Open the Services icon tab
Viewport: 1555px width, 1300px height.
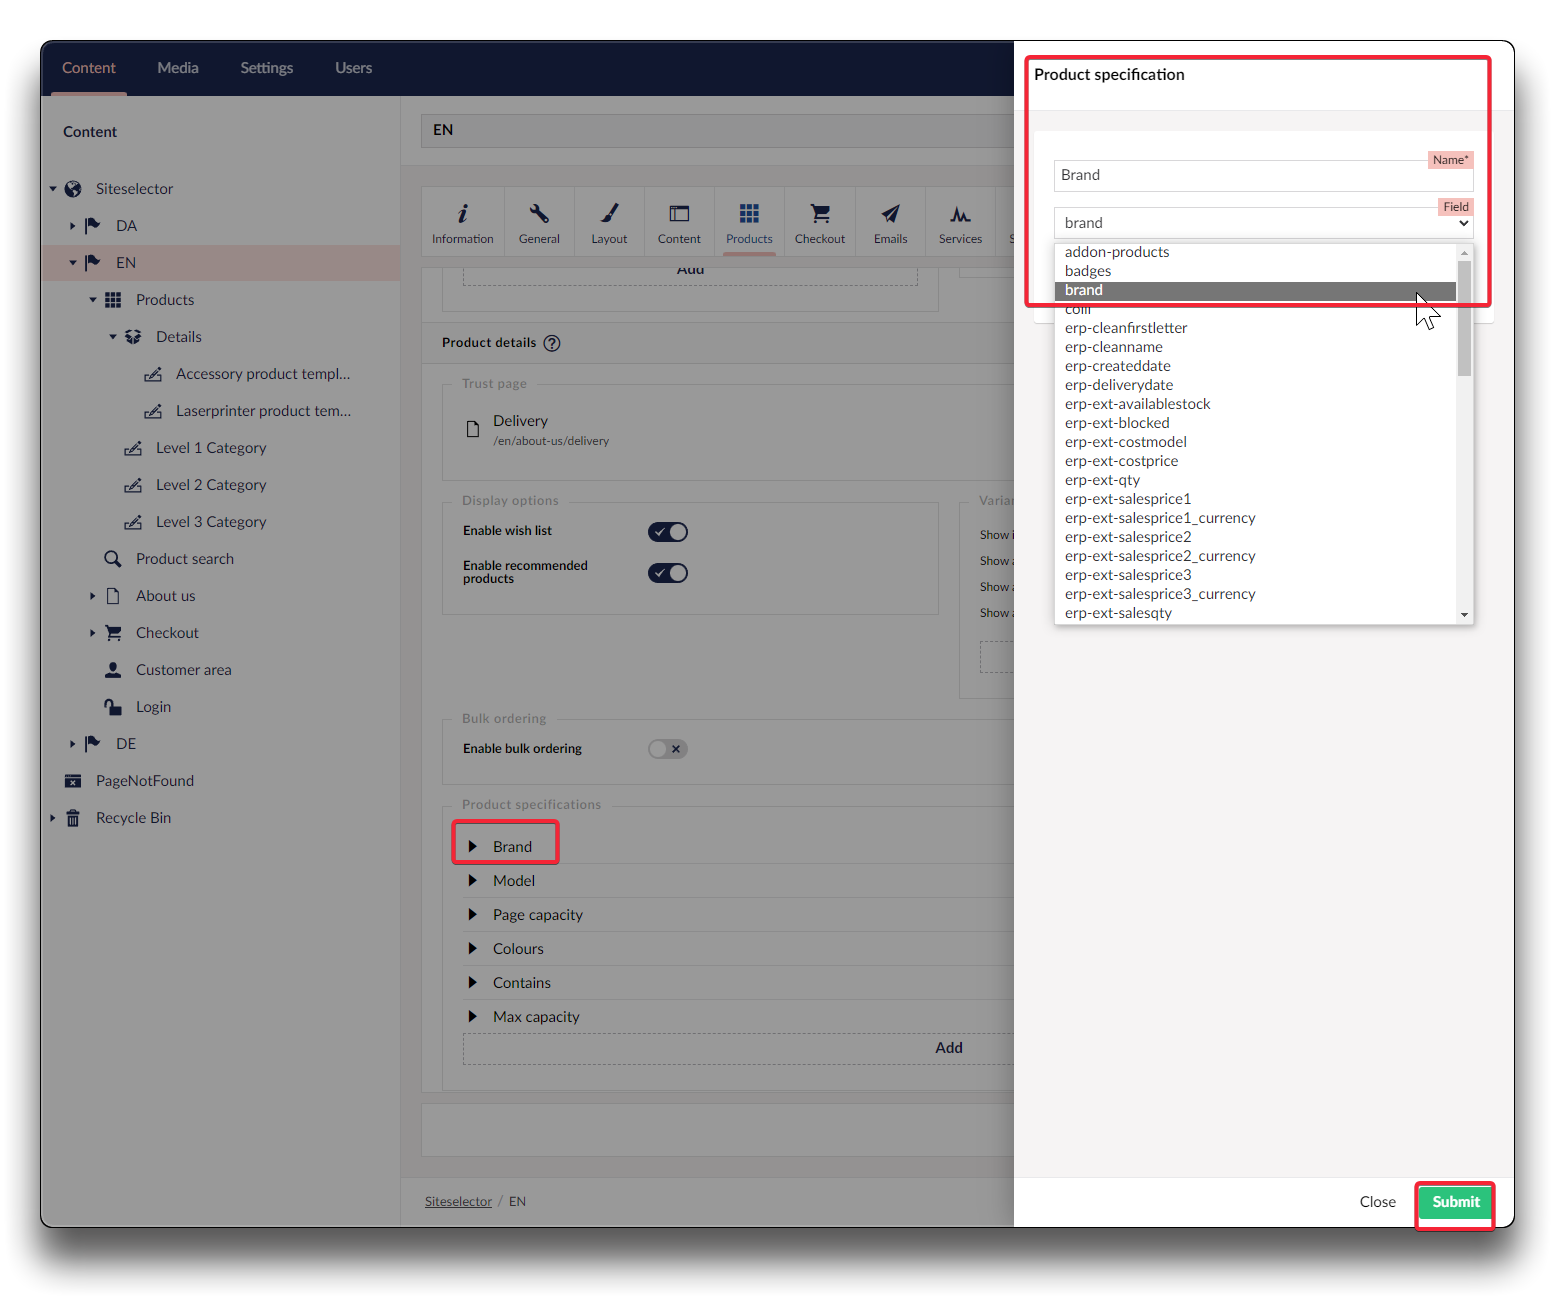(x=960, y=214)
